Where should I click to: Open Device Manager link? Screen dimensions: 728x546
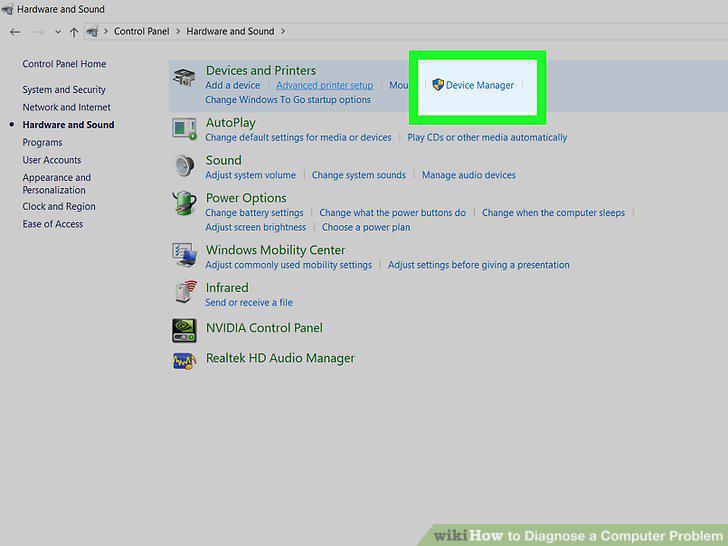(480, 85)
